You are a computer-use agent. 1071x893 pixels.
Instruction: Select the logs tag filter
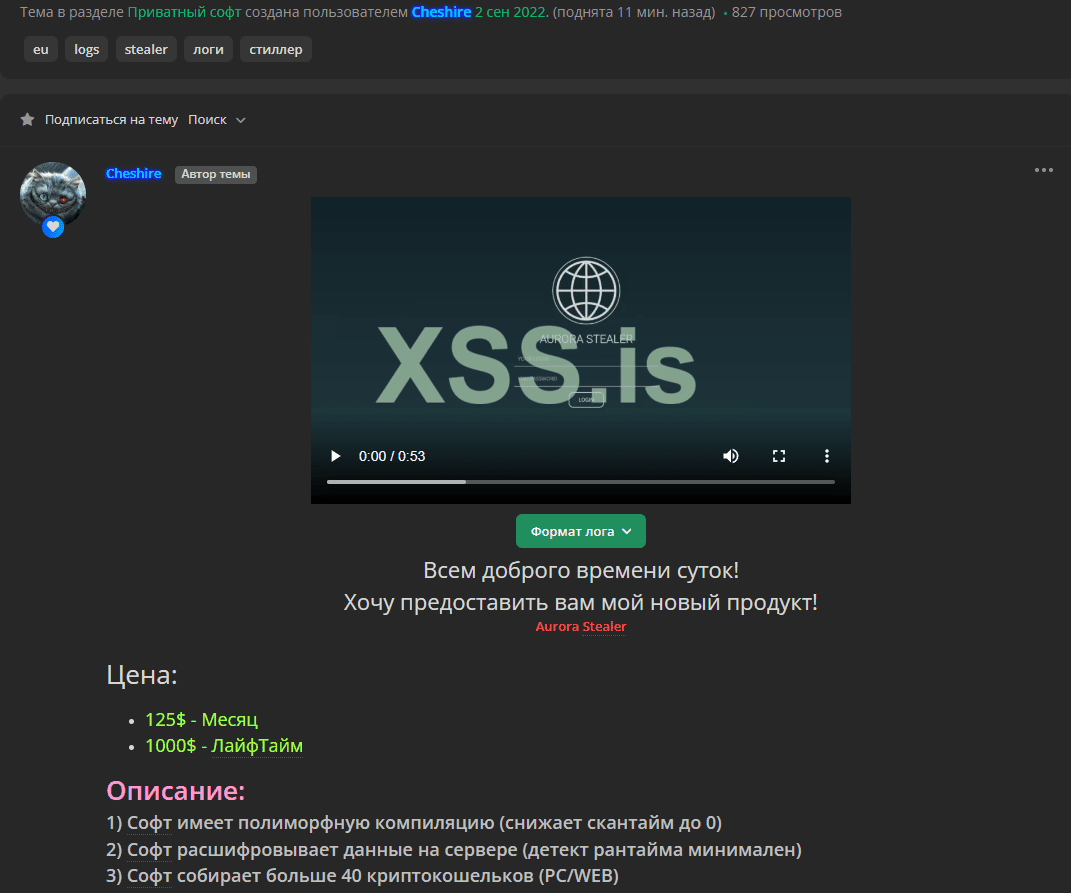point(86,48)
